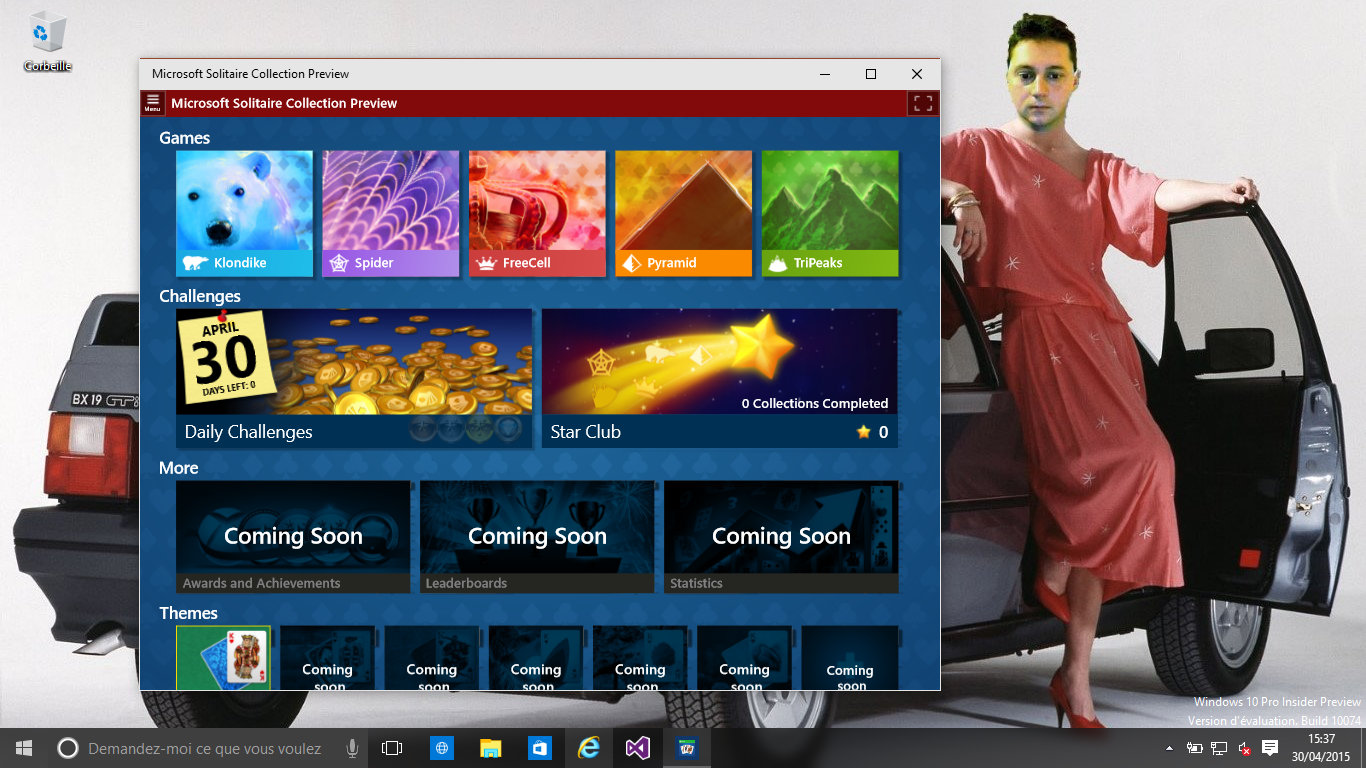The height and width of the screenshot is (768, 1366).
Task: Start the FreeCell game
Action: coord(537,213)
